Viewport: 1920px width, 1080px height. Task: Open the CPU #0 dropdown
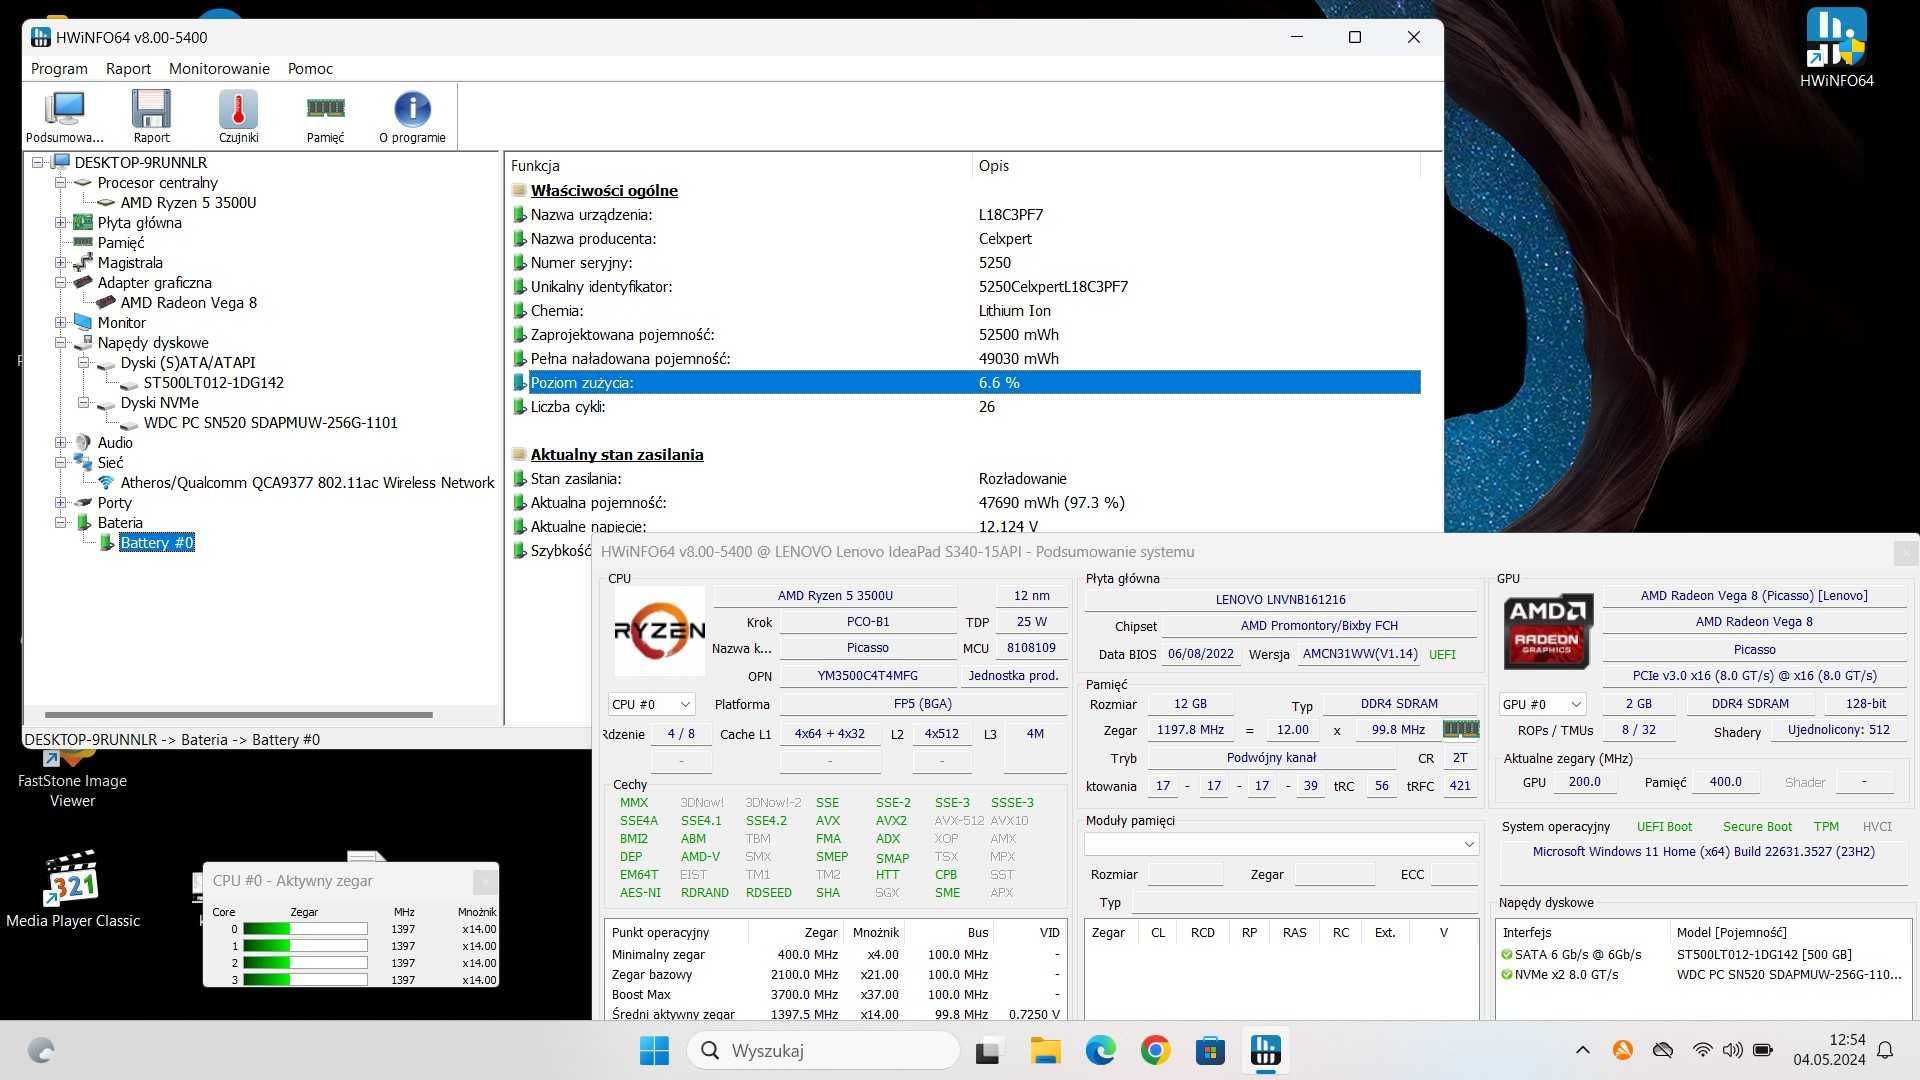pos(651,704)
